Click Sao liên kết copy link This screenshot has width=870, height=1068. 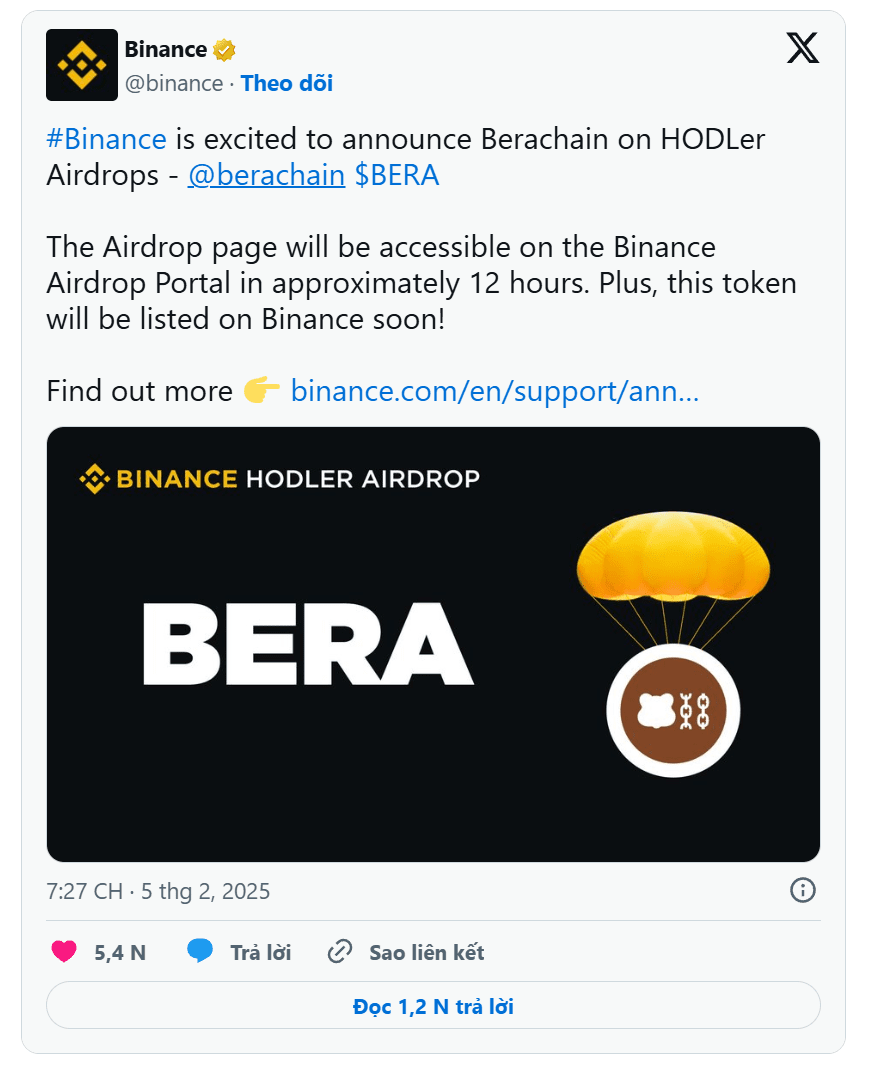pyautogui.click(x=426, y=953)
